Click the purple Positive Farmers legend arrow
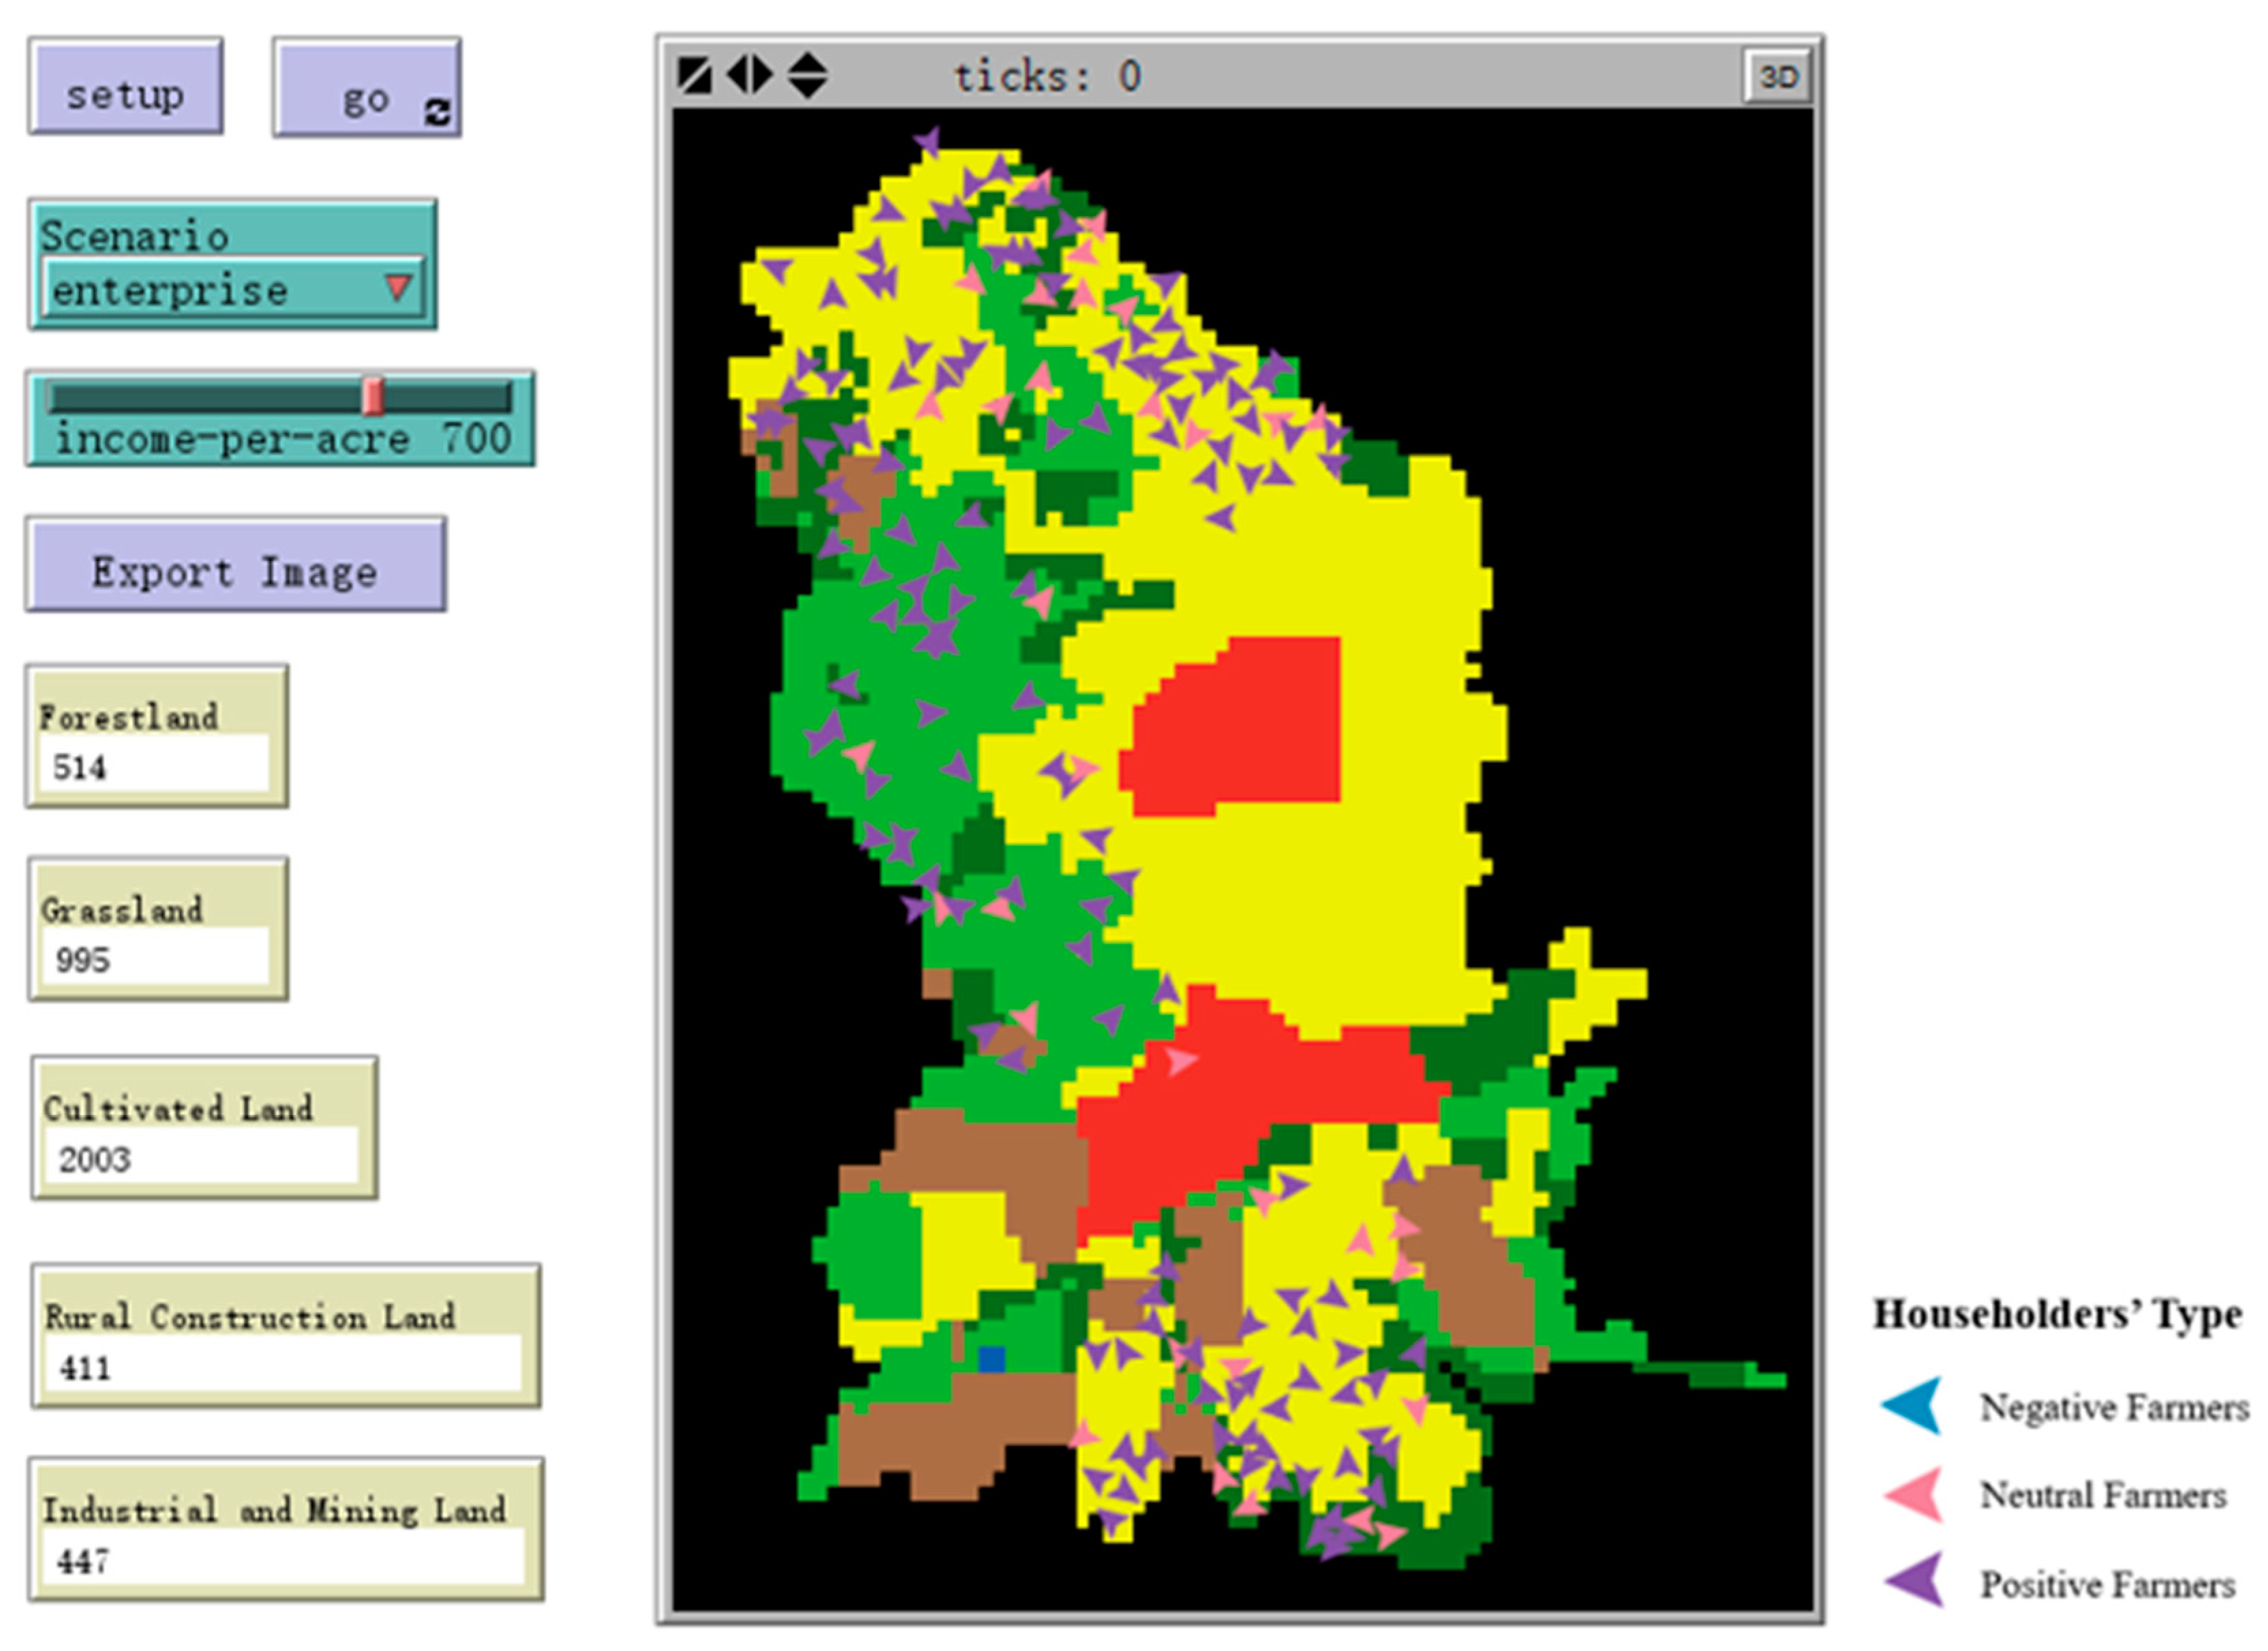 (1915, 1580)
